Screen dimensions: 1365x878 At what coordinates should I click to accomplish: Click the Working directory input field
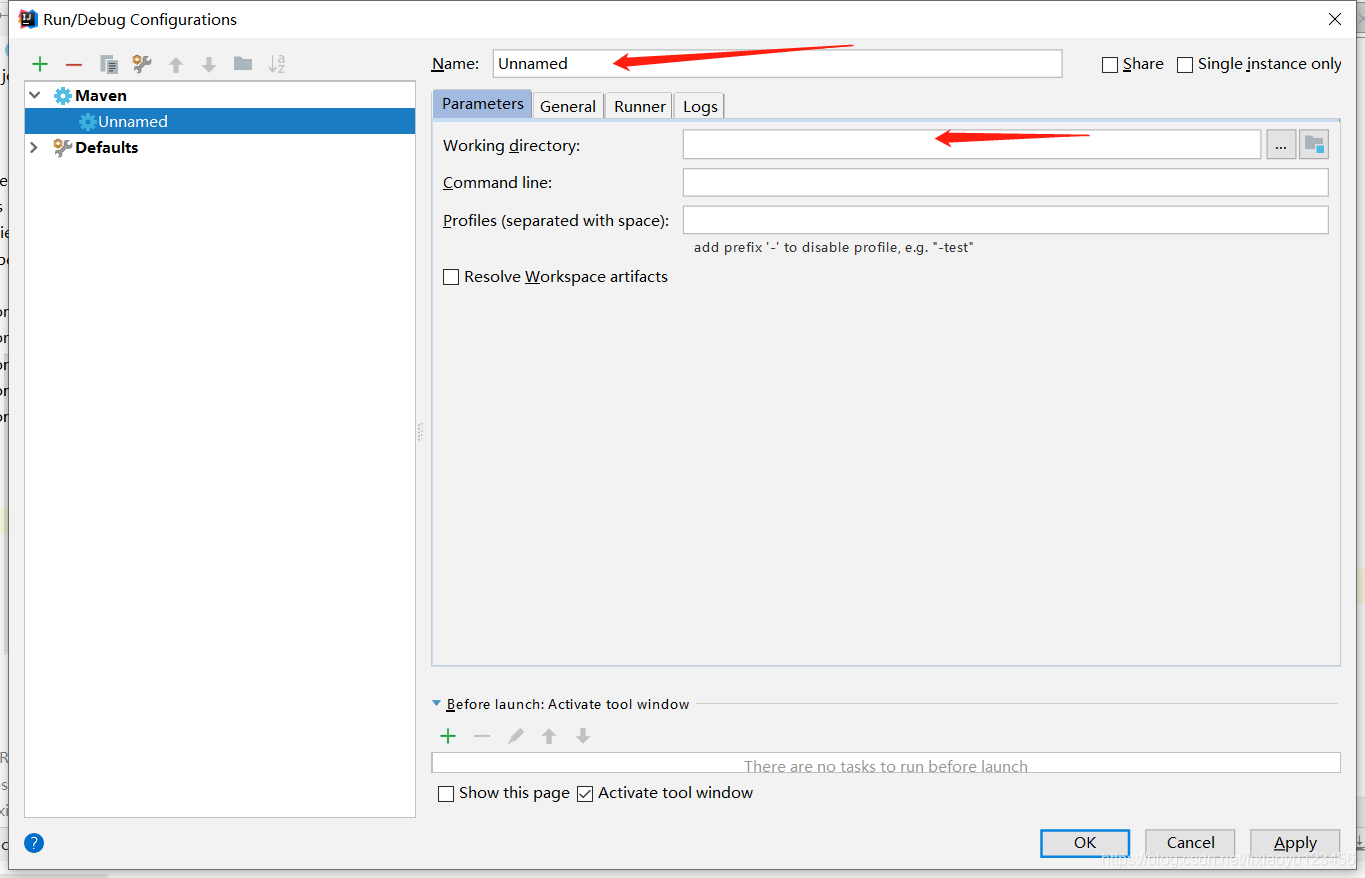[972, 145]
